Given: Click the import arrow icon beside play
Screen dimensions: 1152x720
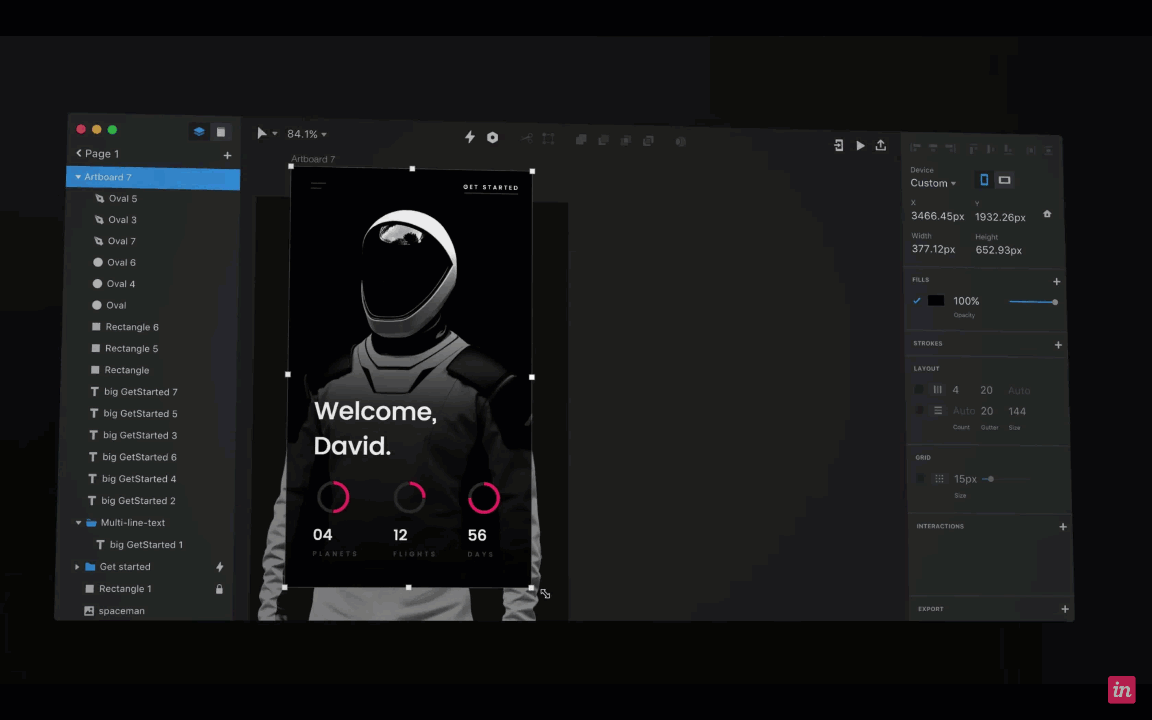Looking at the screenshot, I should [x=838, y=145].
